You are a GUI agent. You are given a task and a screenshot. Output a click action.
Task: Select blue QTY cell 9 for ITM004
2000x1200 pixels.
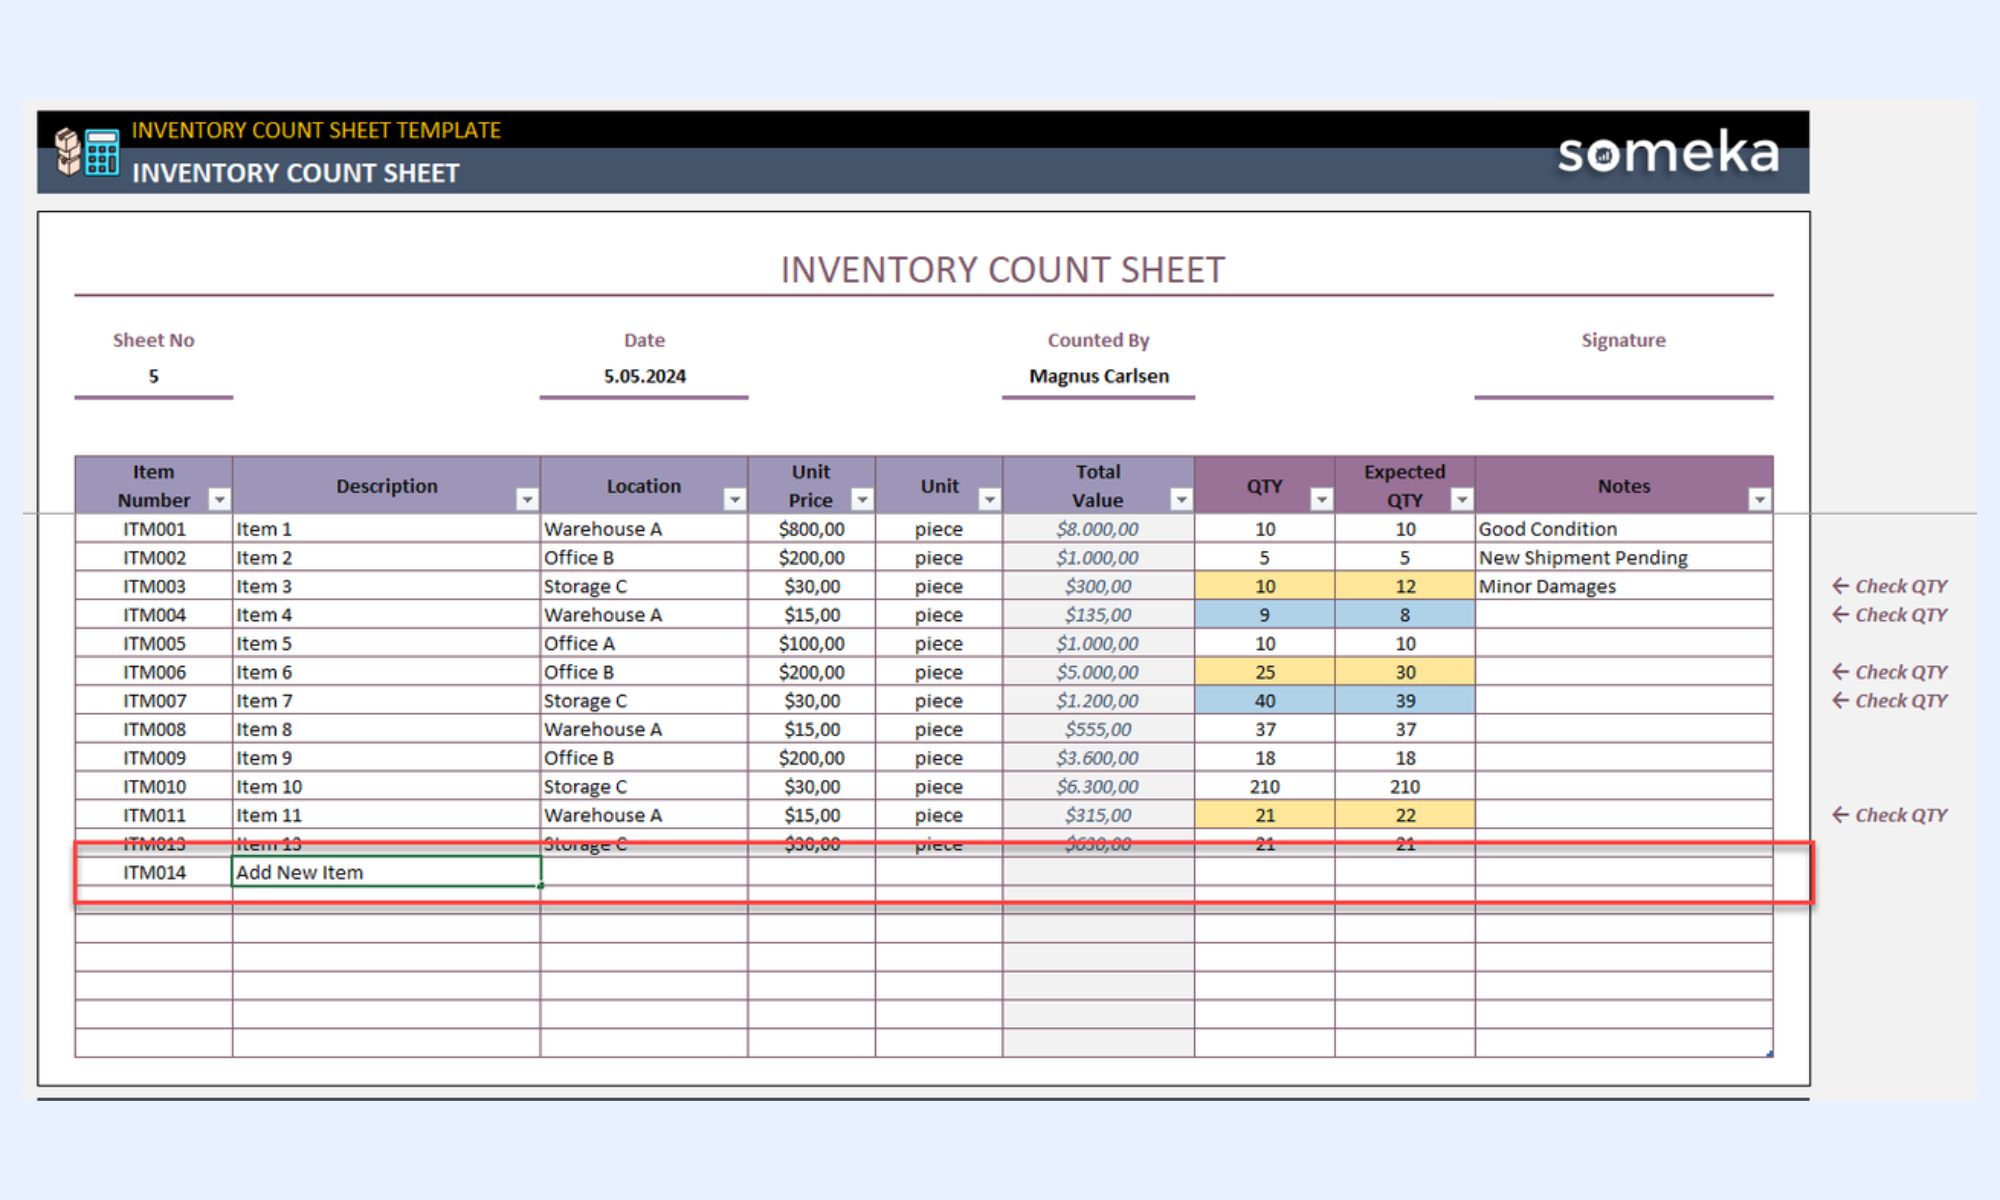tap(1265, 615)
